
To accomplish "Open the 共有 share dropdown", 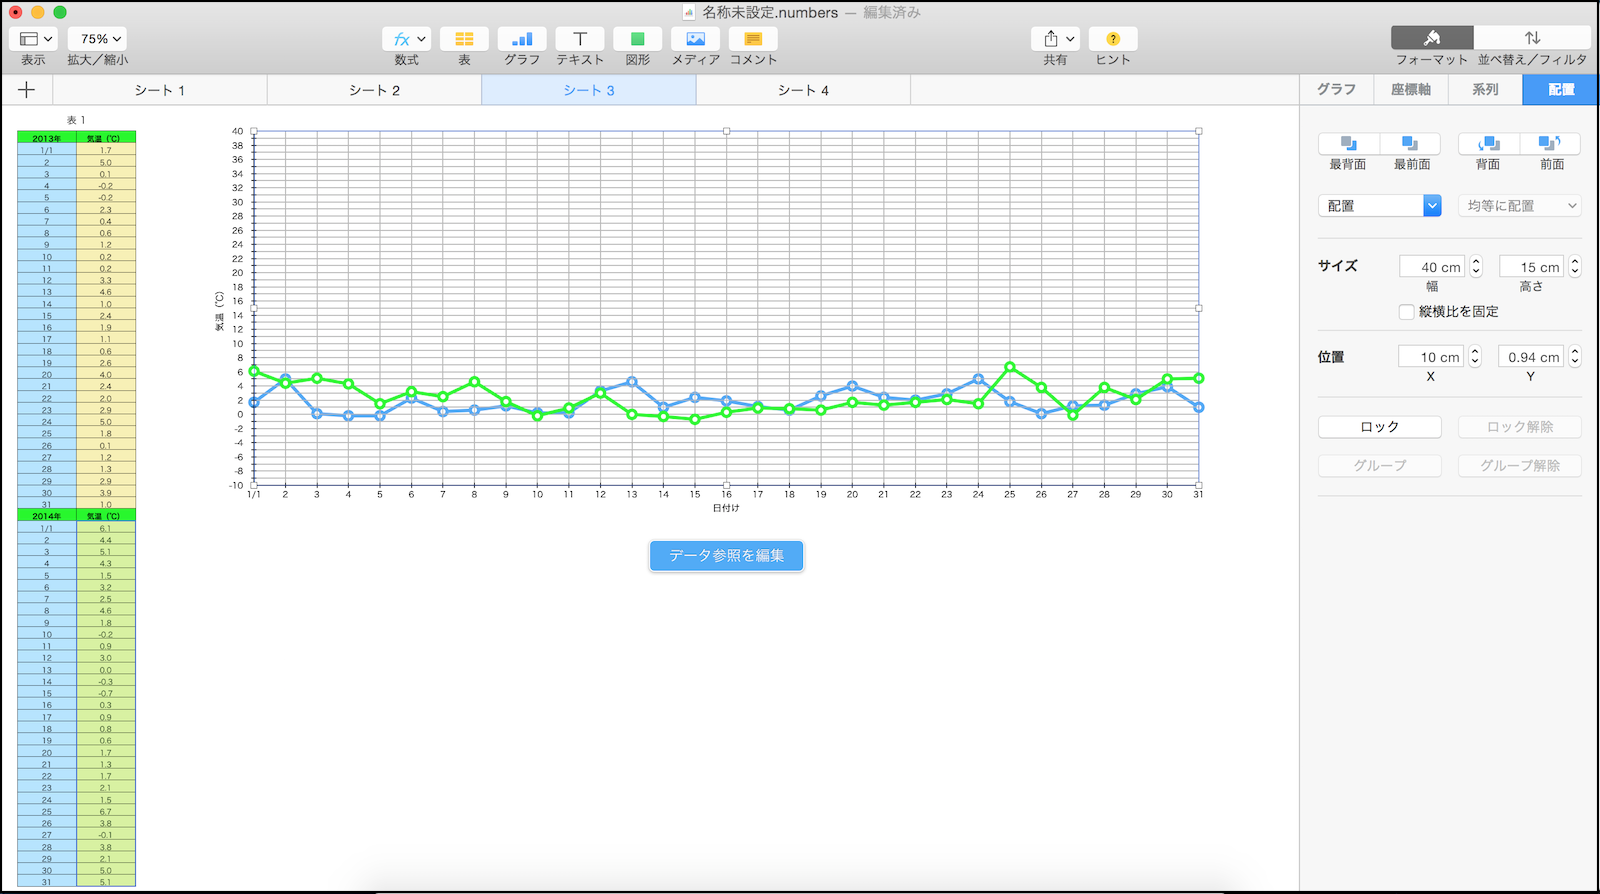I will click(1058, 39).
